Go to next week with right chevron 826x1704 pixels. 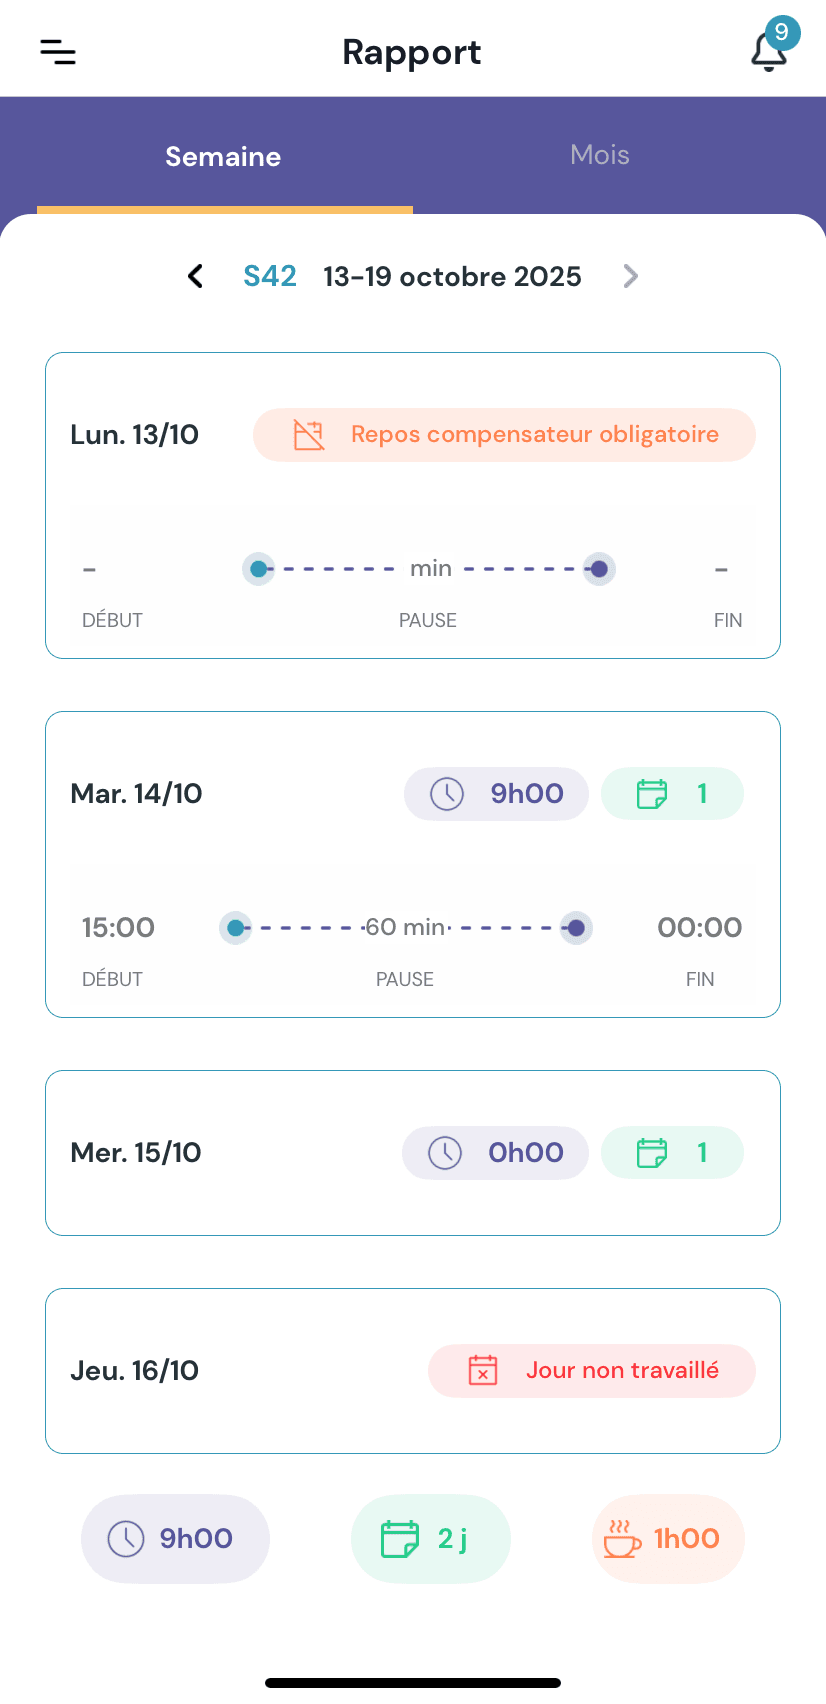[x=630, y=276]
